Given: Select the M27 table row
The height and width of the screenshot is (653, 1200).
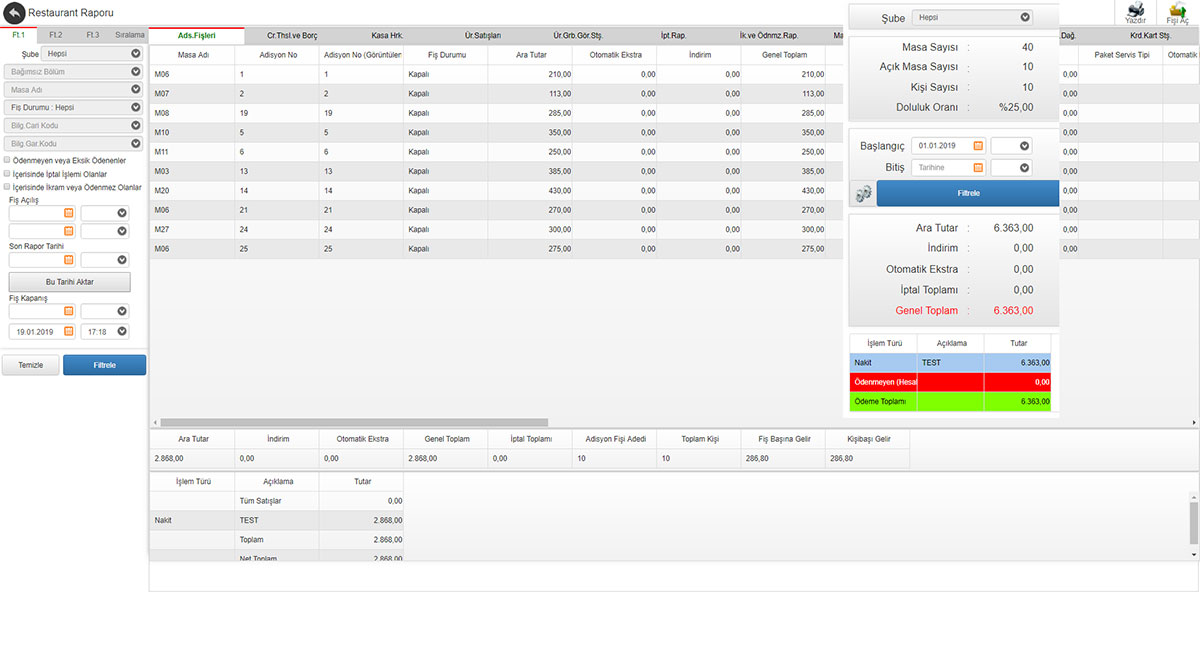Looking at the screenshot, I should pyautogui.click(x=497, y=229).
